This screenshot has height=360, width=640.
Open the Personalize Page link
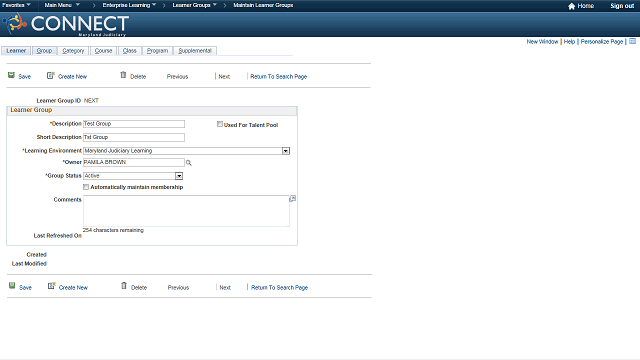602,42
